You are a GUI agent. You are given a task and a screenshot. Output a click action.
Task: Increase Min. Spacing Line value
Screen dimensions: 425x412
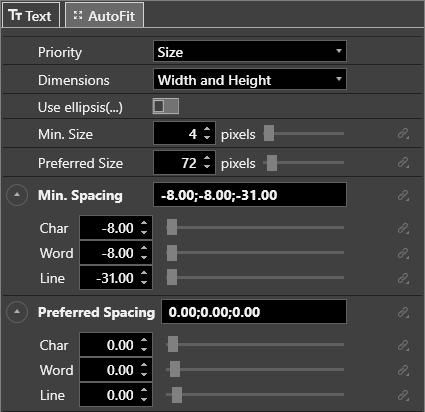click(144, 274)
